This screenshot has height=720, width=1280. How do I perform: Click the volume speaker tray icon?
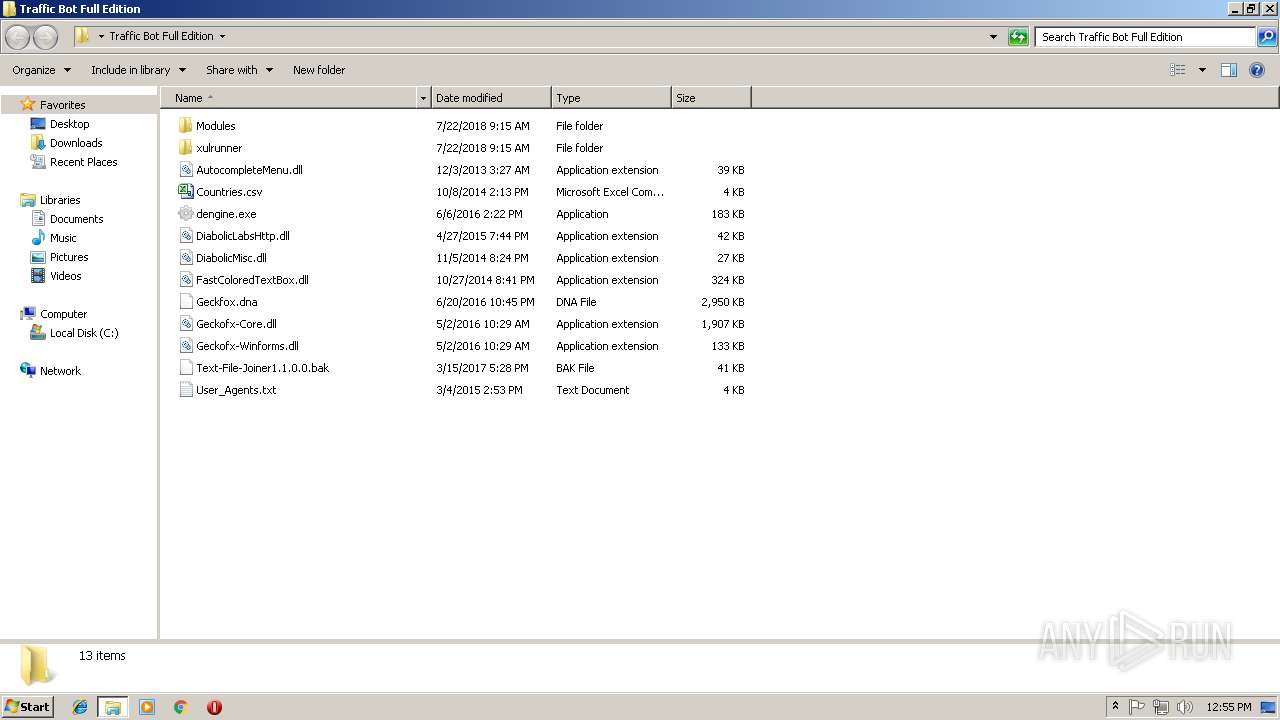[1185, 707]
